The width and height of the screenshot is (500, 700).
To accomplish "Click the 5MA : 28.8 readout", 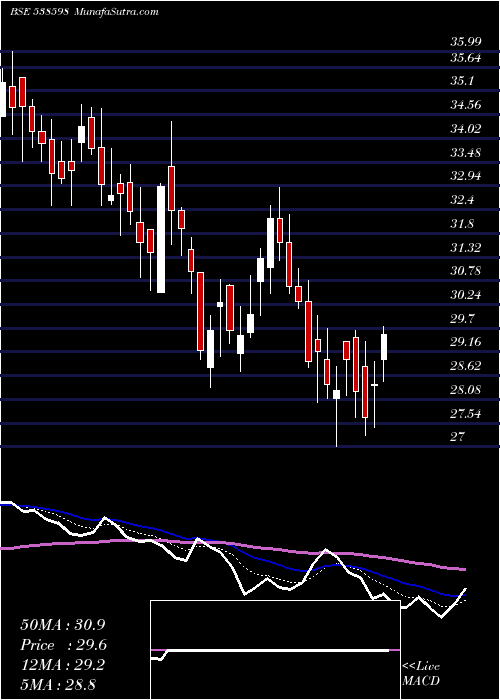I will tap(58, 684).
